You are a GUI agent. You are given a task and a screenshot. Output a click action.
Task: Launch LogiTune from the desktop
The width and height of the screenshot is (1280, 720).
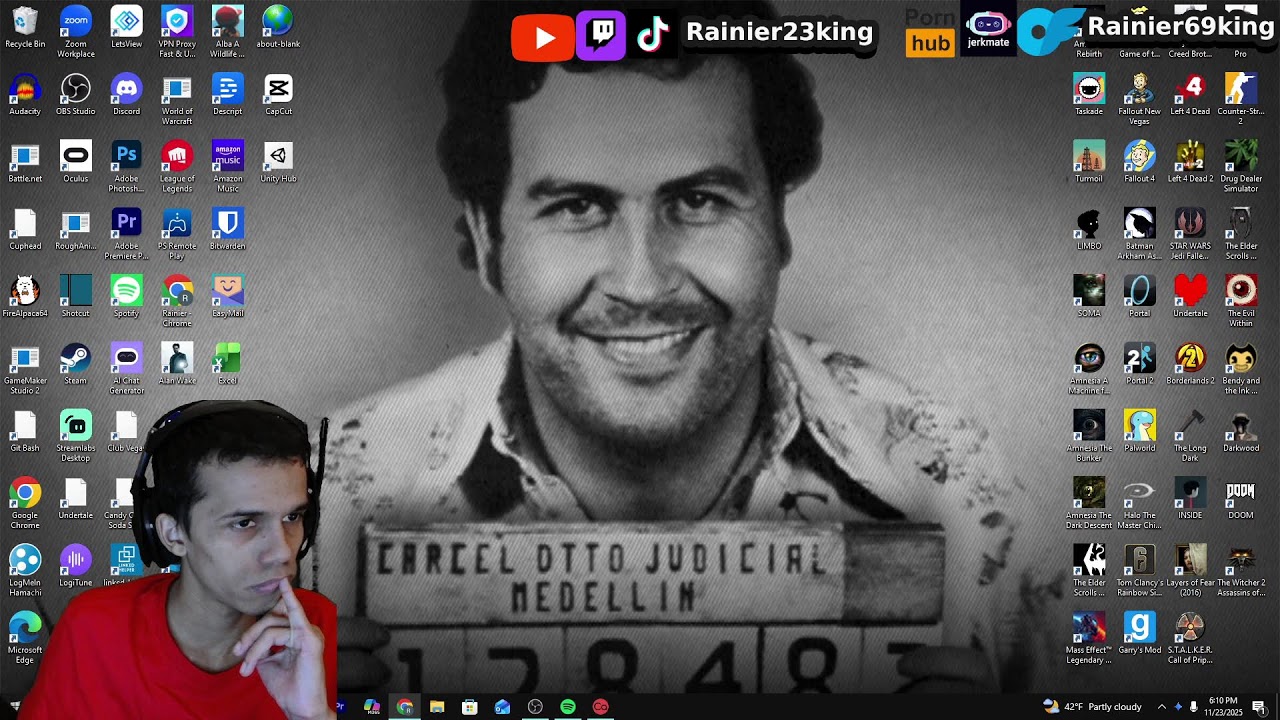[76, 566]
